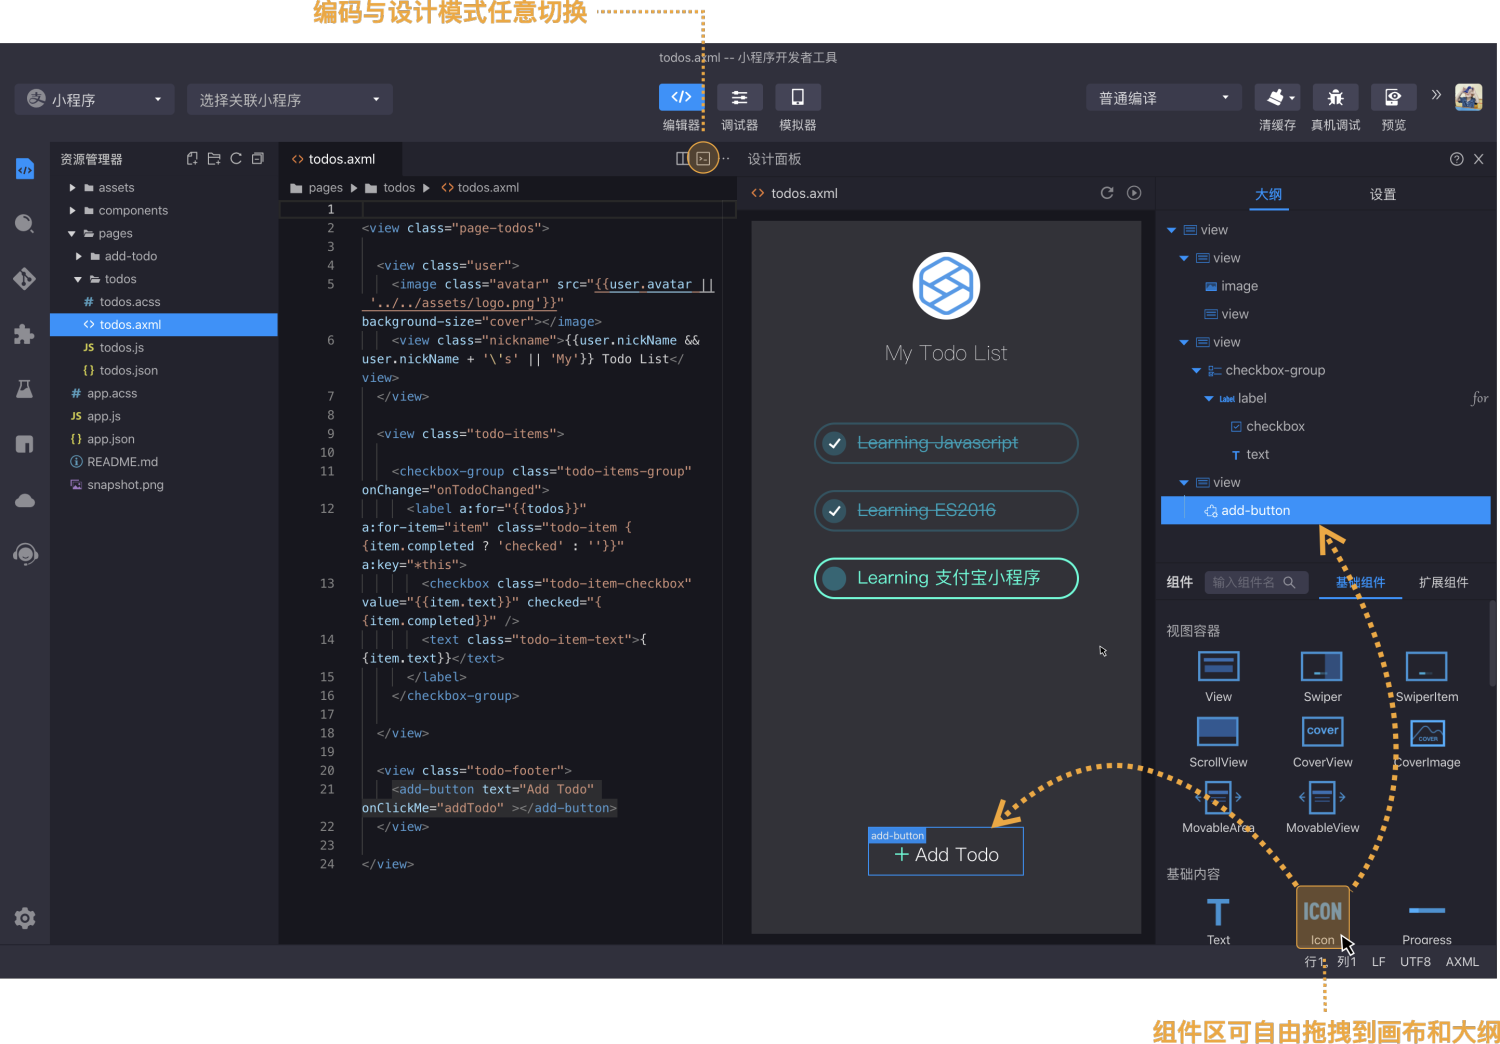Click the AXML language mode indicator

point(1462,962)
